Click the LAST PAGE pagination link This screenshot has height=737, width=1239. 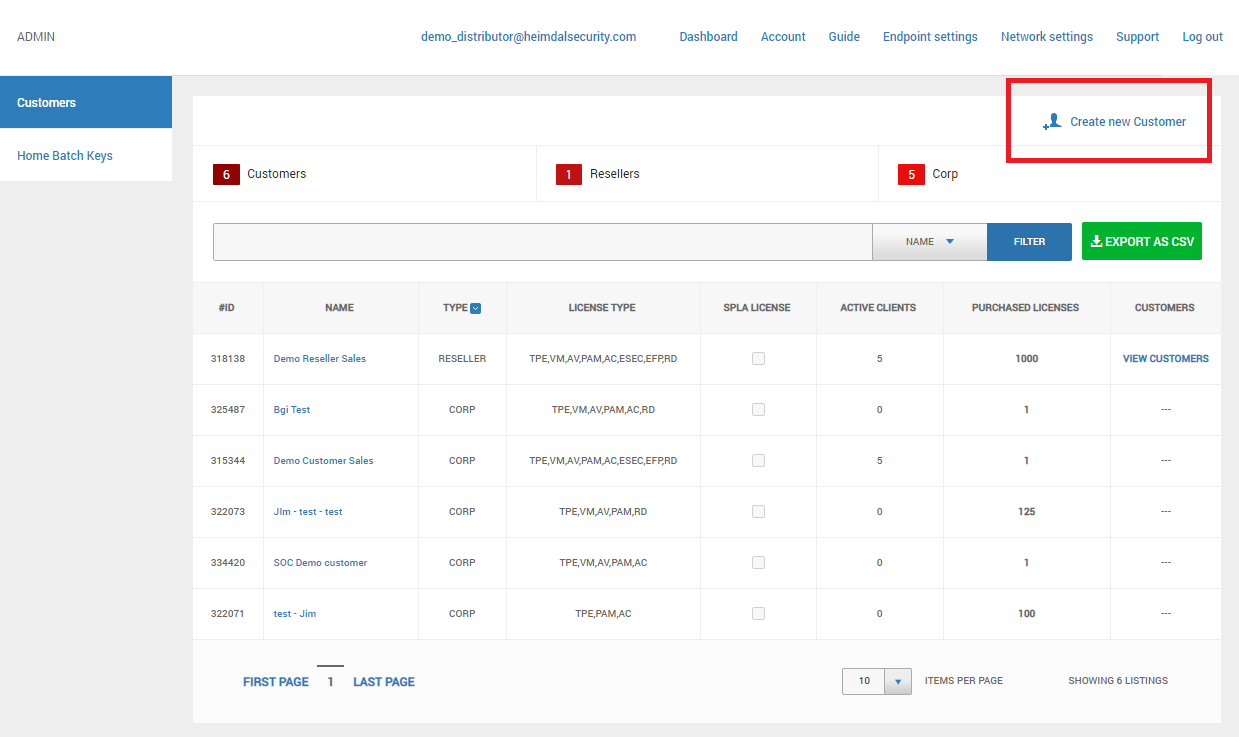click(x=384, y=682)
